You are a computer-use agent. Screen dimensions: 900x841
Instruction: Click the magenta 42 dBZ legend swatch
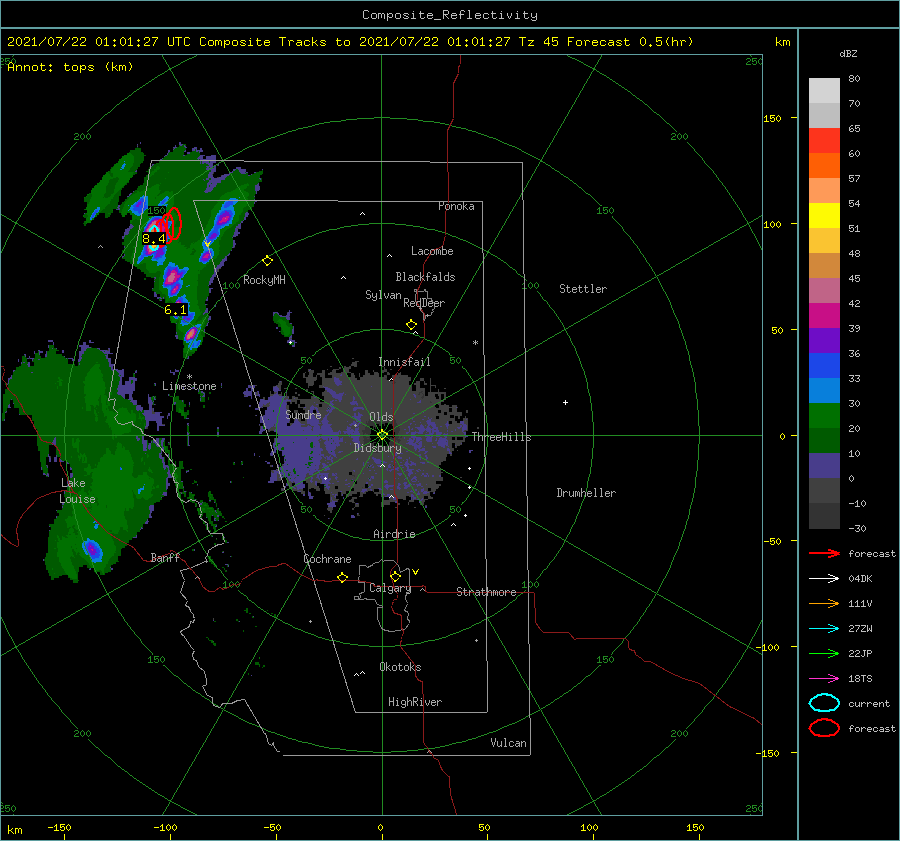[x=824, y=315]
